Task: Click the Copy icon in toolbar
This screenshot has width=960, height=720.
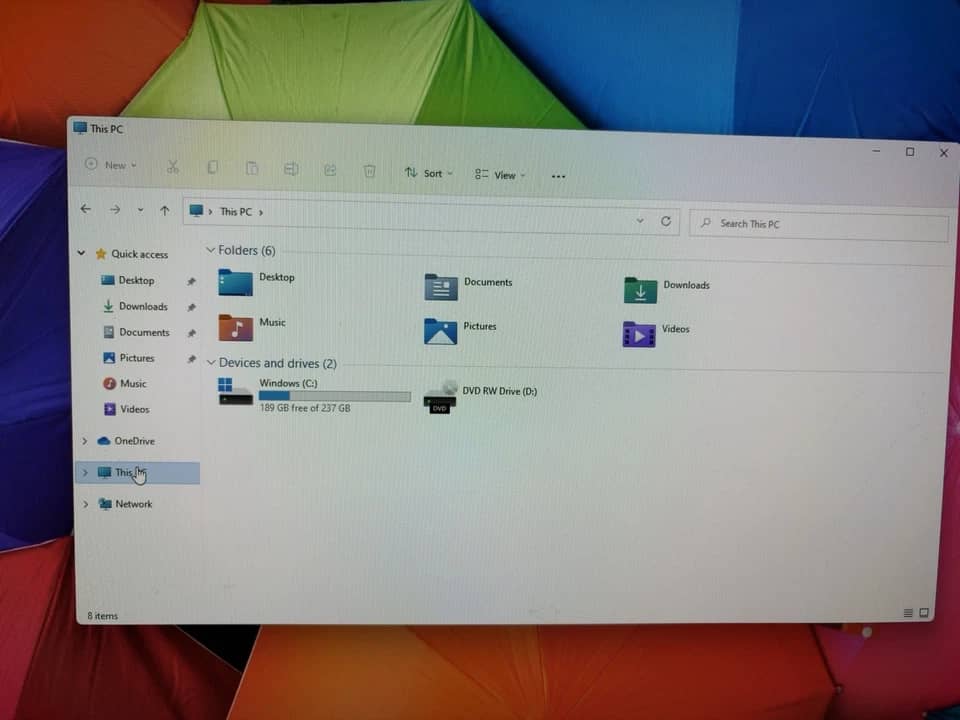Action: (212, 167)
